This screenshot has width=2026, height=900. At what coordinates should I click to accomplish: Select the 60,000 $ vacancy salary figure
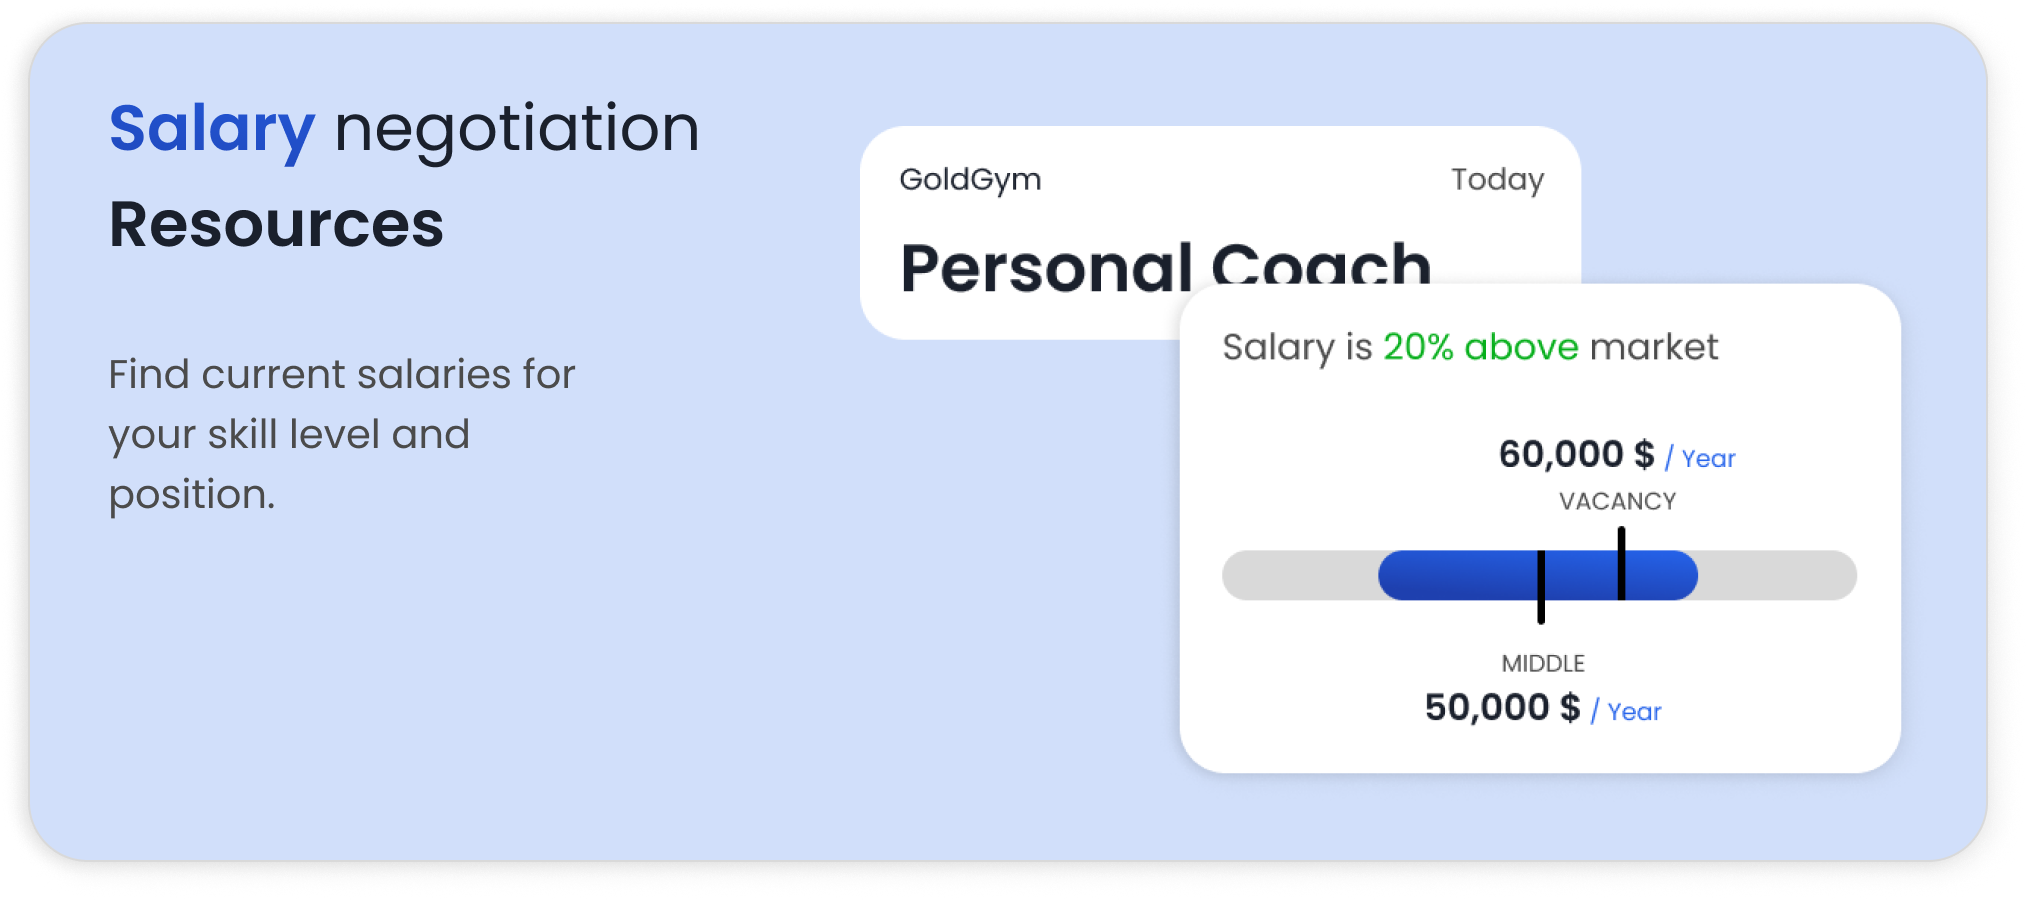[1576, 455]
